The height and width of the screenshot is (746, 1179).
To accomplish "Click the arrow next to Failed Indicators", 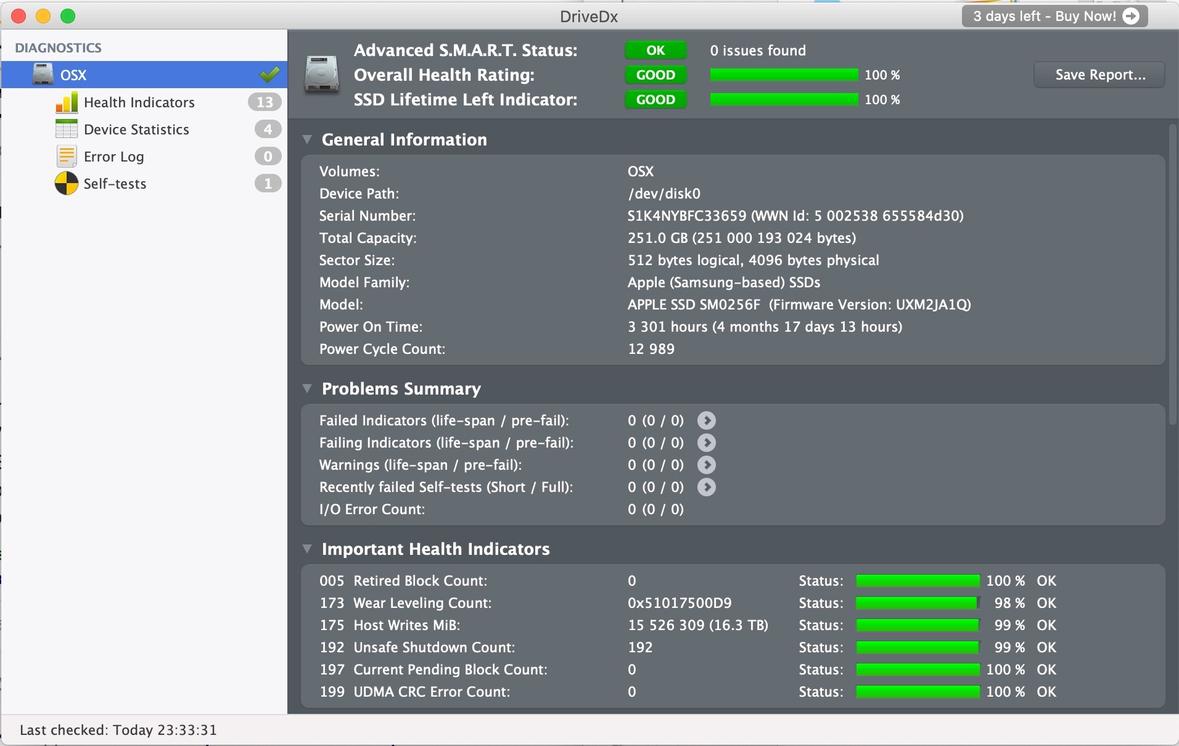I will pyautogui.click(x=706, y=420).
